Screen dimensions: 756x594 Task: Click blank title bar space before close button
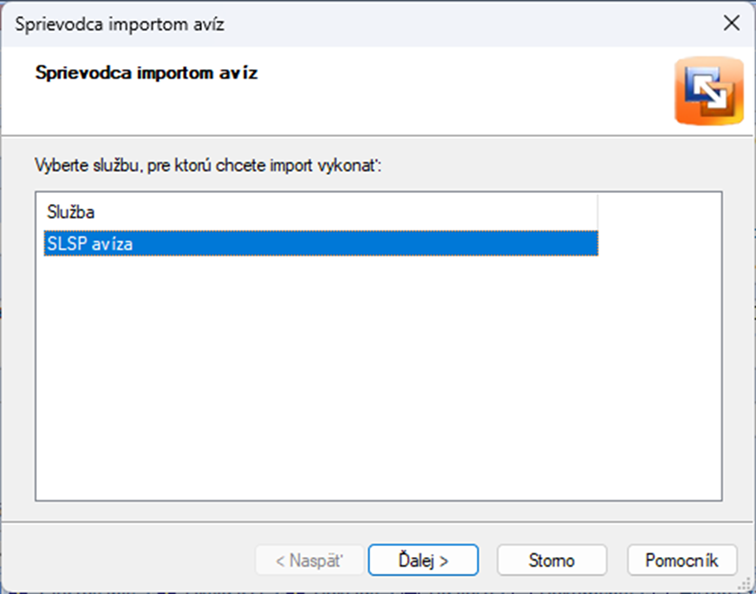click(470, 23)
